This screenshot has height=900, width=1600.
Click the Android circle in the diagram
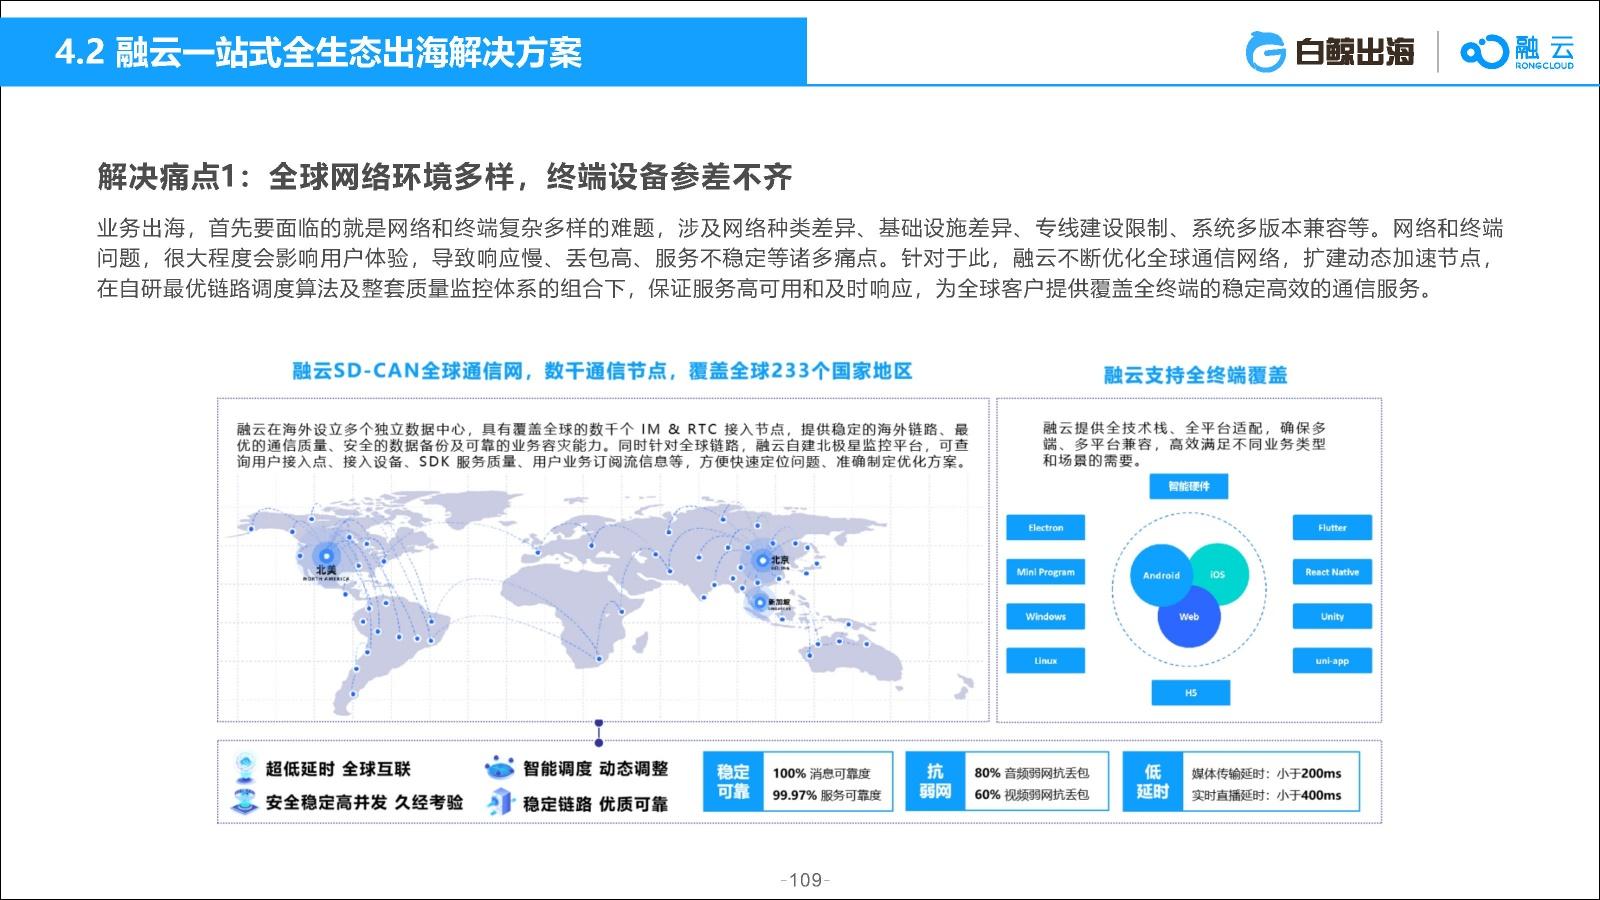click(x=1161, y=576)
